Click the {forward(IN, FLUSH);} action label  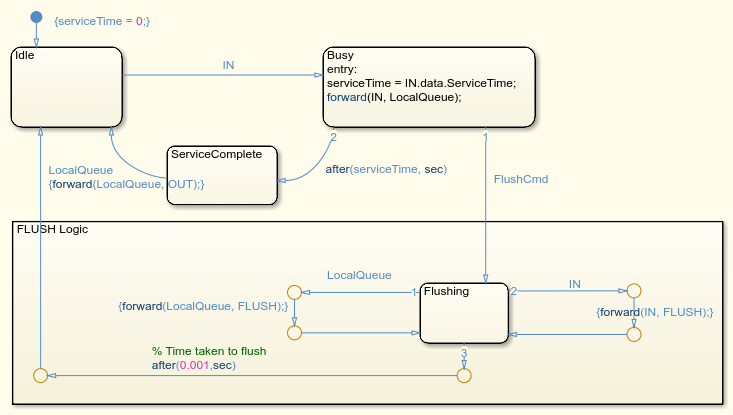click(x=654, y=312)
